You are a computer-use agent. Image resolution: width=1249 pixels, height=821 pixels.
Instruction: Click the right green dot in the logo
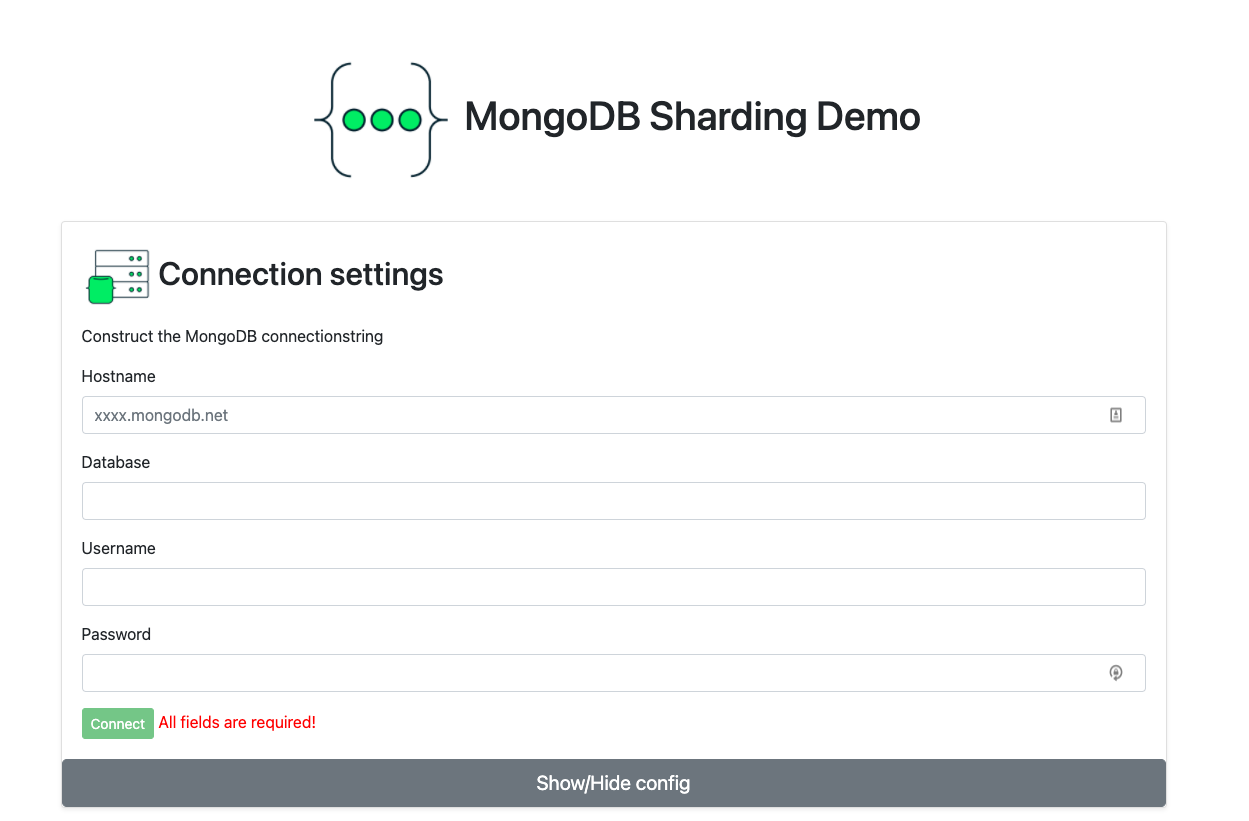click(408, 121)
